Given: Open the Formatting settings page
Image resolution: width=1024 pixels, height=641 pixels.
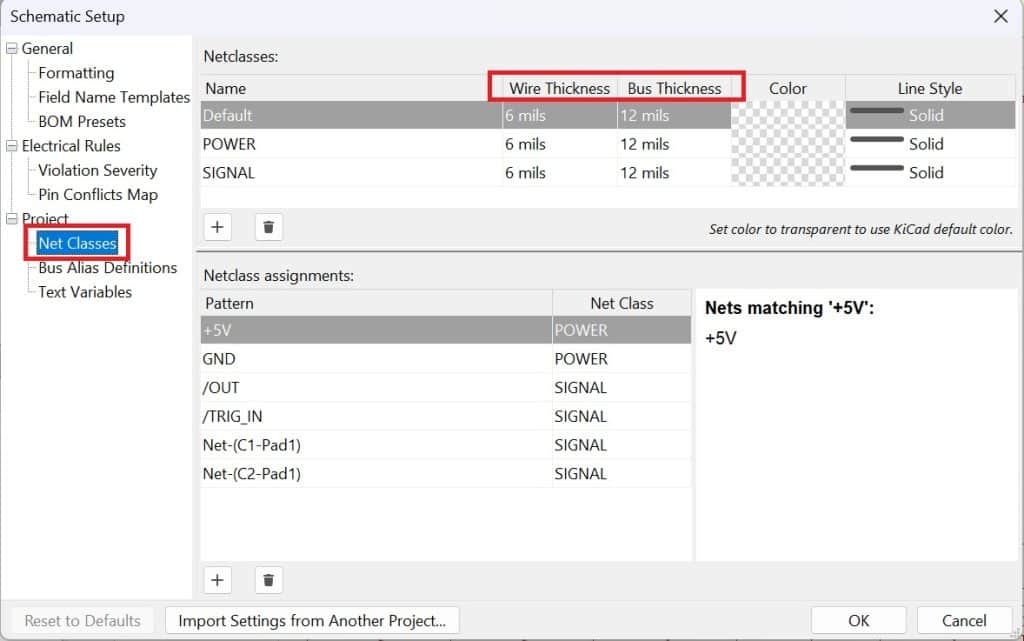Looking at the screenshot, I should click(76, 73).
